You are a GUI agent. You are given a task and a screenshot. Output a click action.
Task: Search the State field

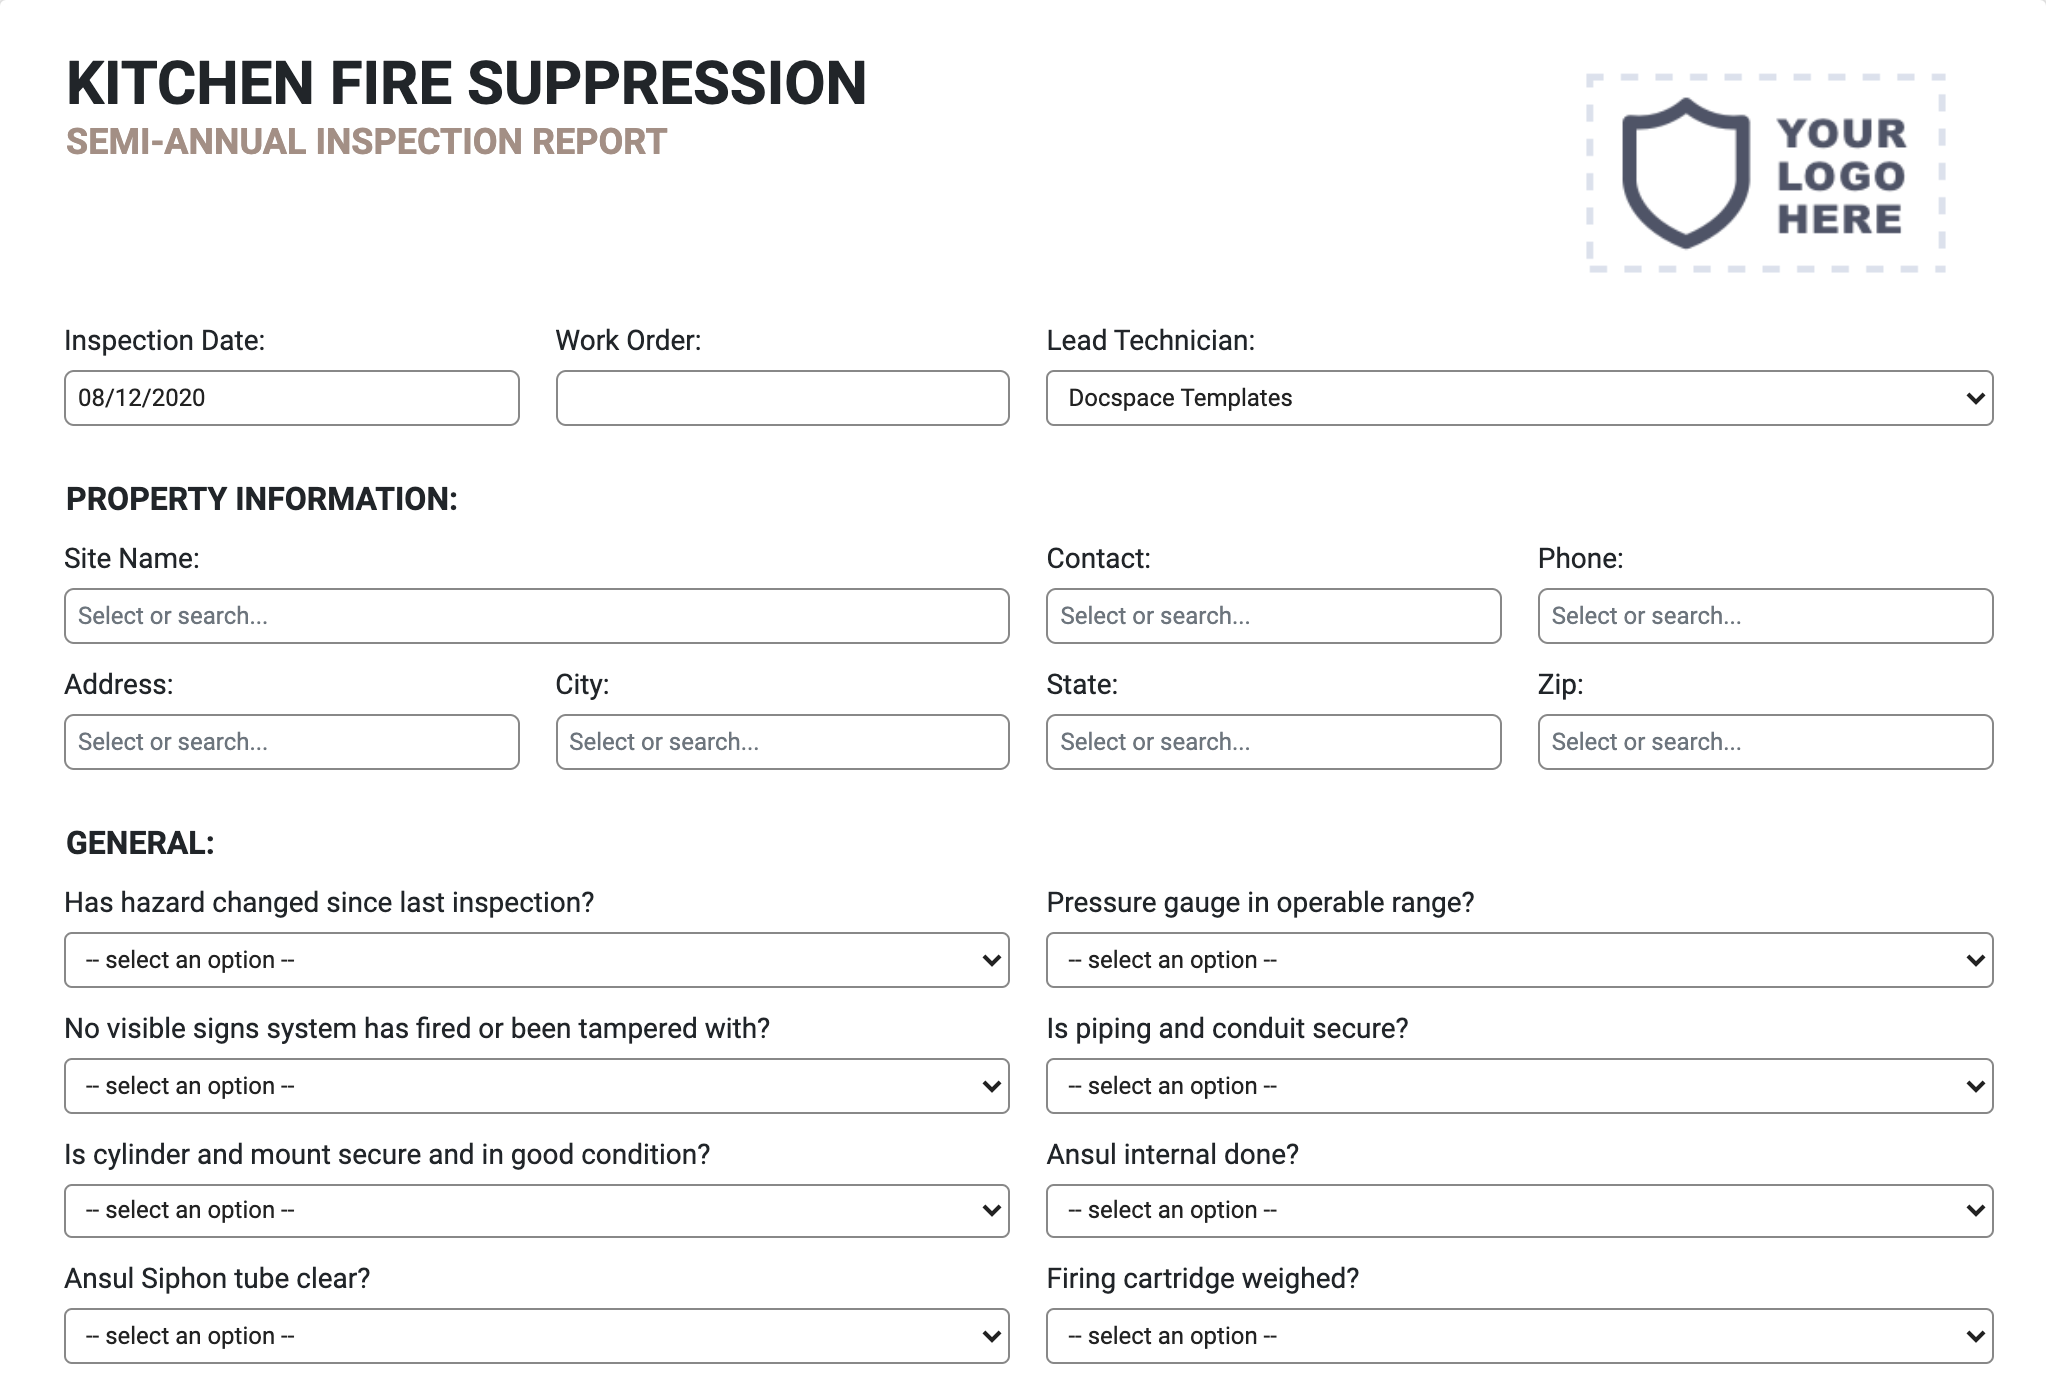pyautogui.click(x=1272, y=740)
